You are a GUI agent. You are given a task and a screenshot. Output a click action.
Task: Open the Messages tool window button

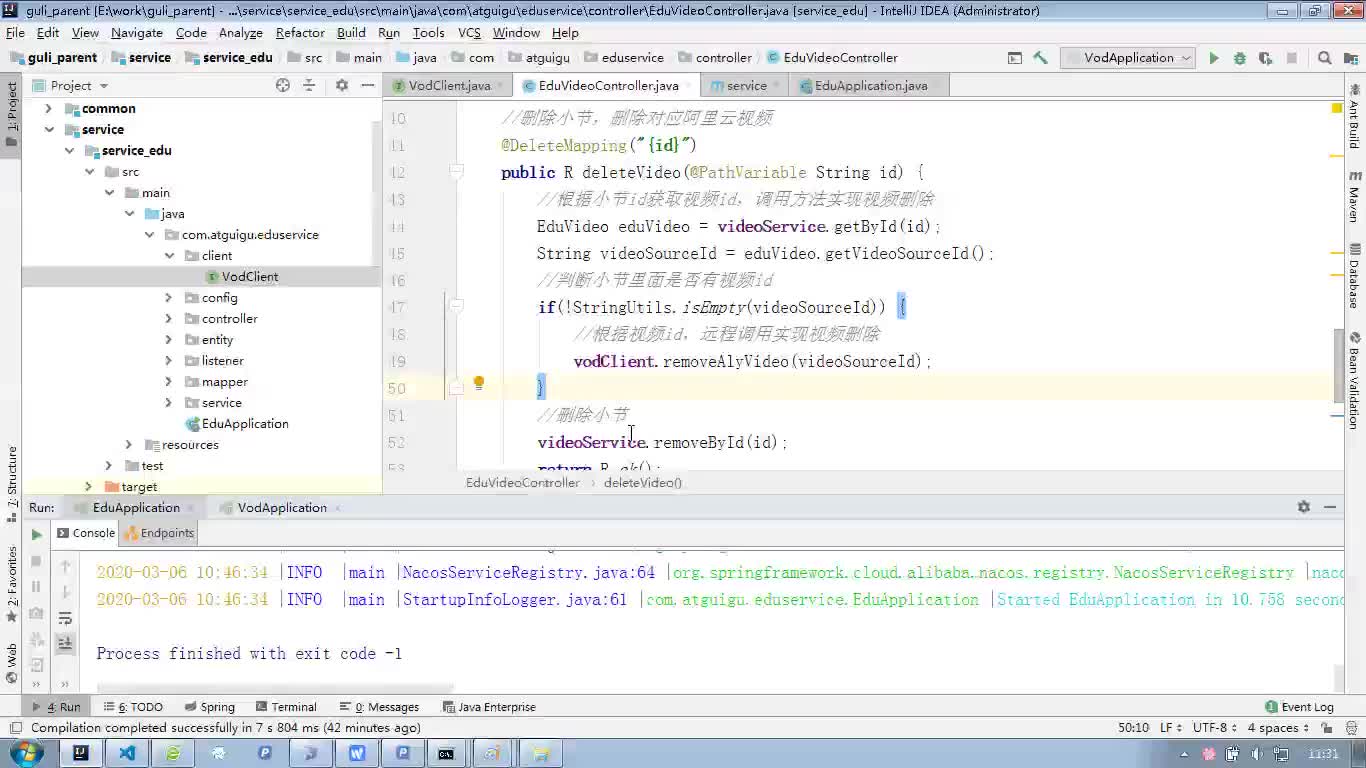coord(380,707)
